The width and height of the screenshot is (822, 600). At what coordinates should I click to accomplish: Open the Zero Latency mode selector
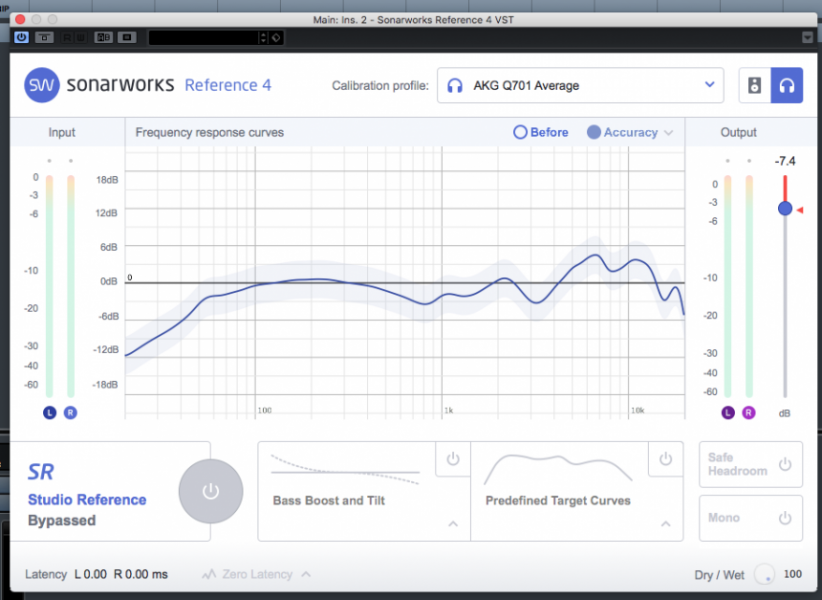pyautogui.click(x=257, y=574)
